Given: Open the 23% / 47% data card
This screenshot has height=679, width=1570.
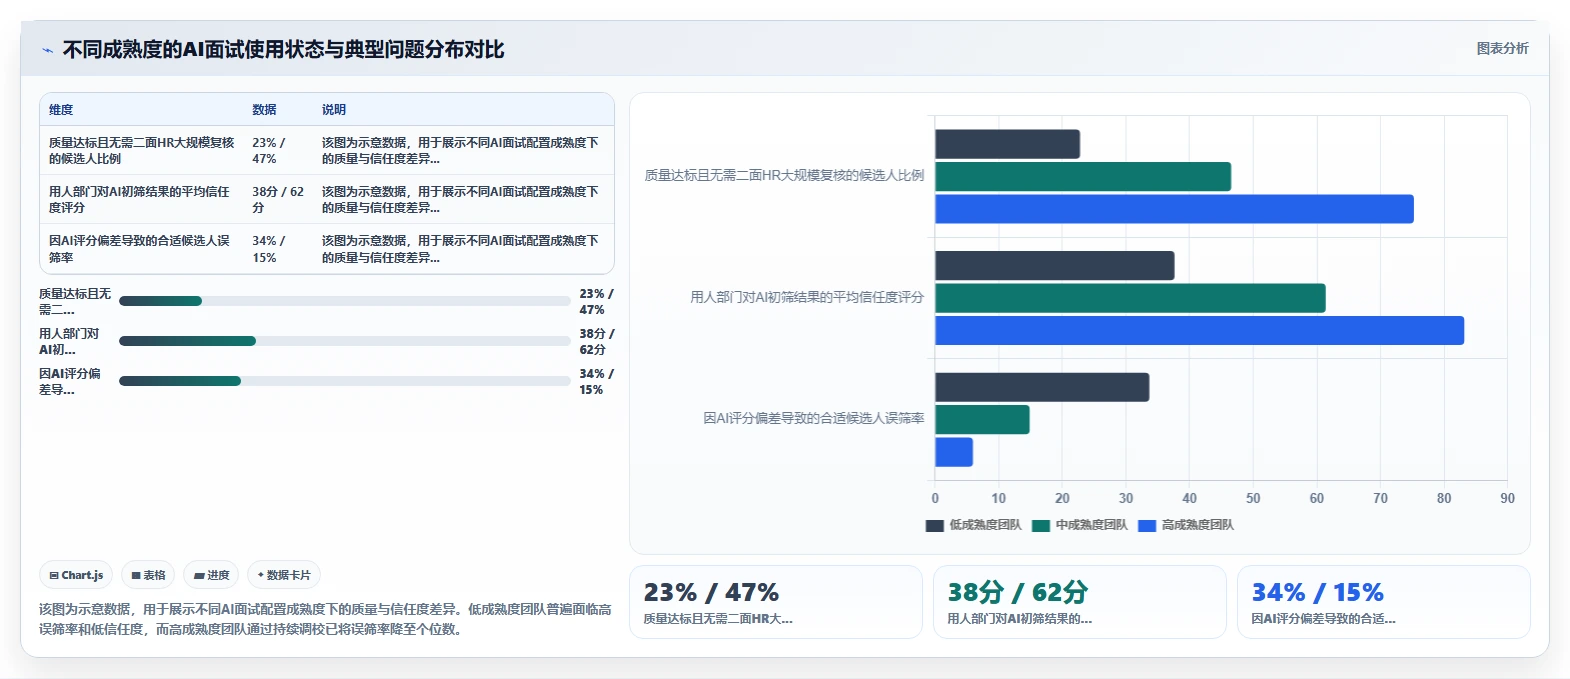Looking at the screenshot, I should pos(775,602).
